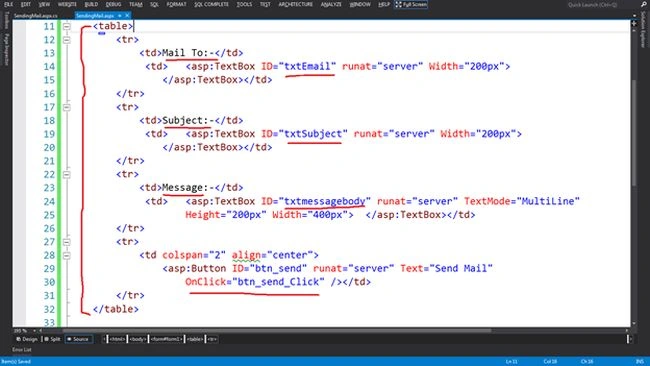The image size is (650, 366).
Task: Collapse the tr tag on line 12
Action: point(66,40)
